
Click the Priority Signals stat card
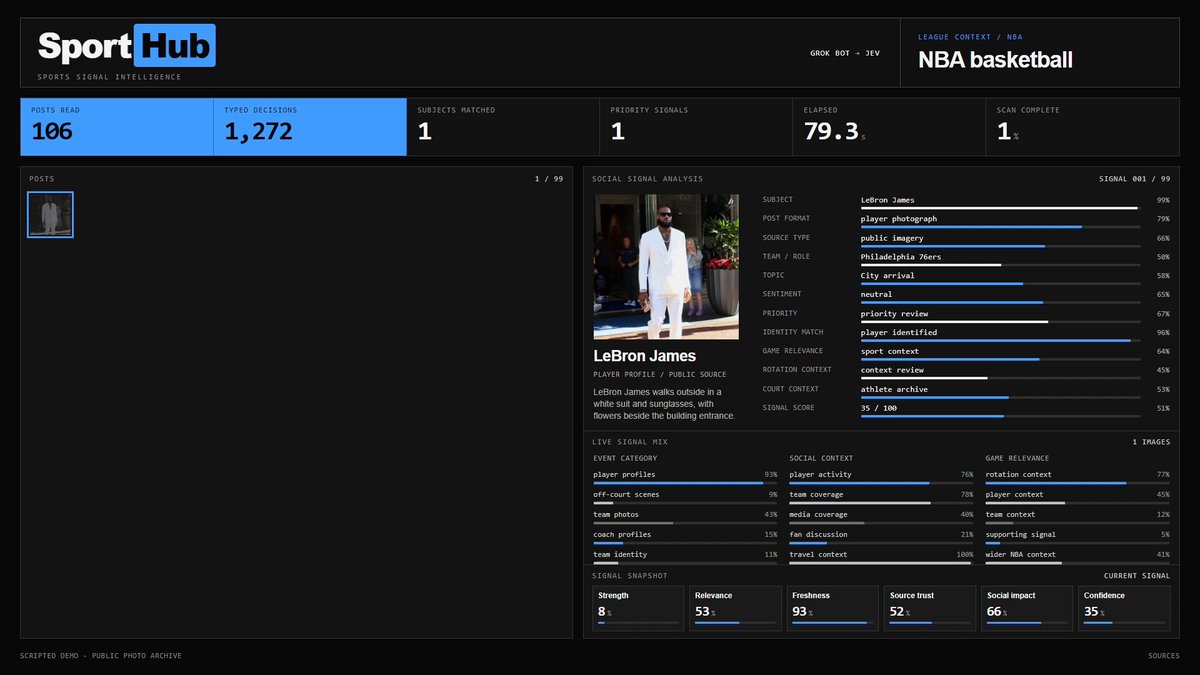tap(696, 127)
